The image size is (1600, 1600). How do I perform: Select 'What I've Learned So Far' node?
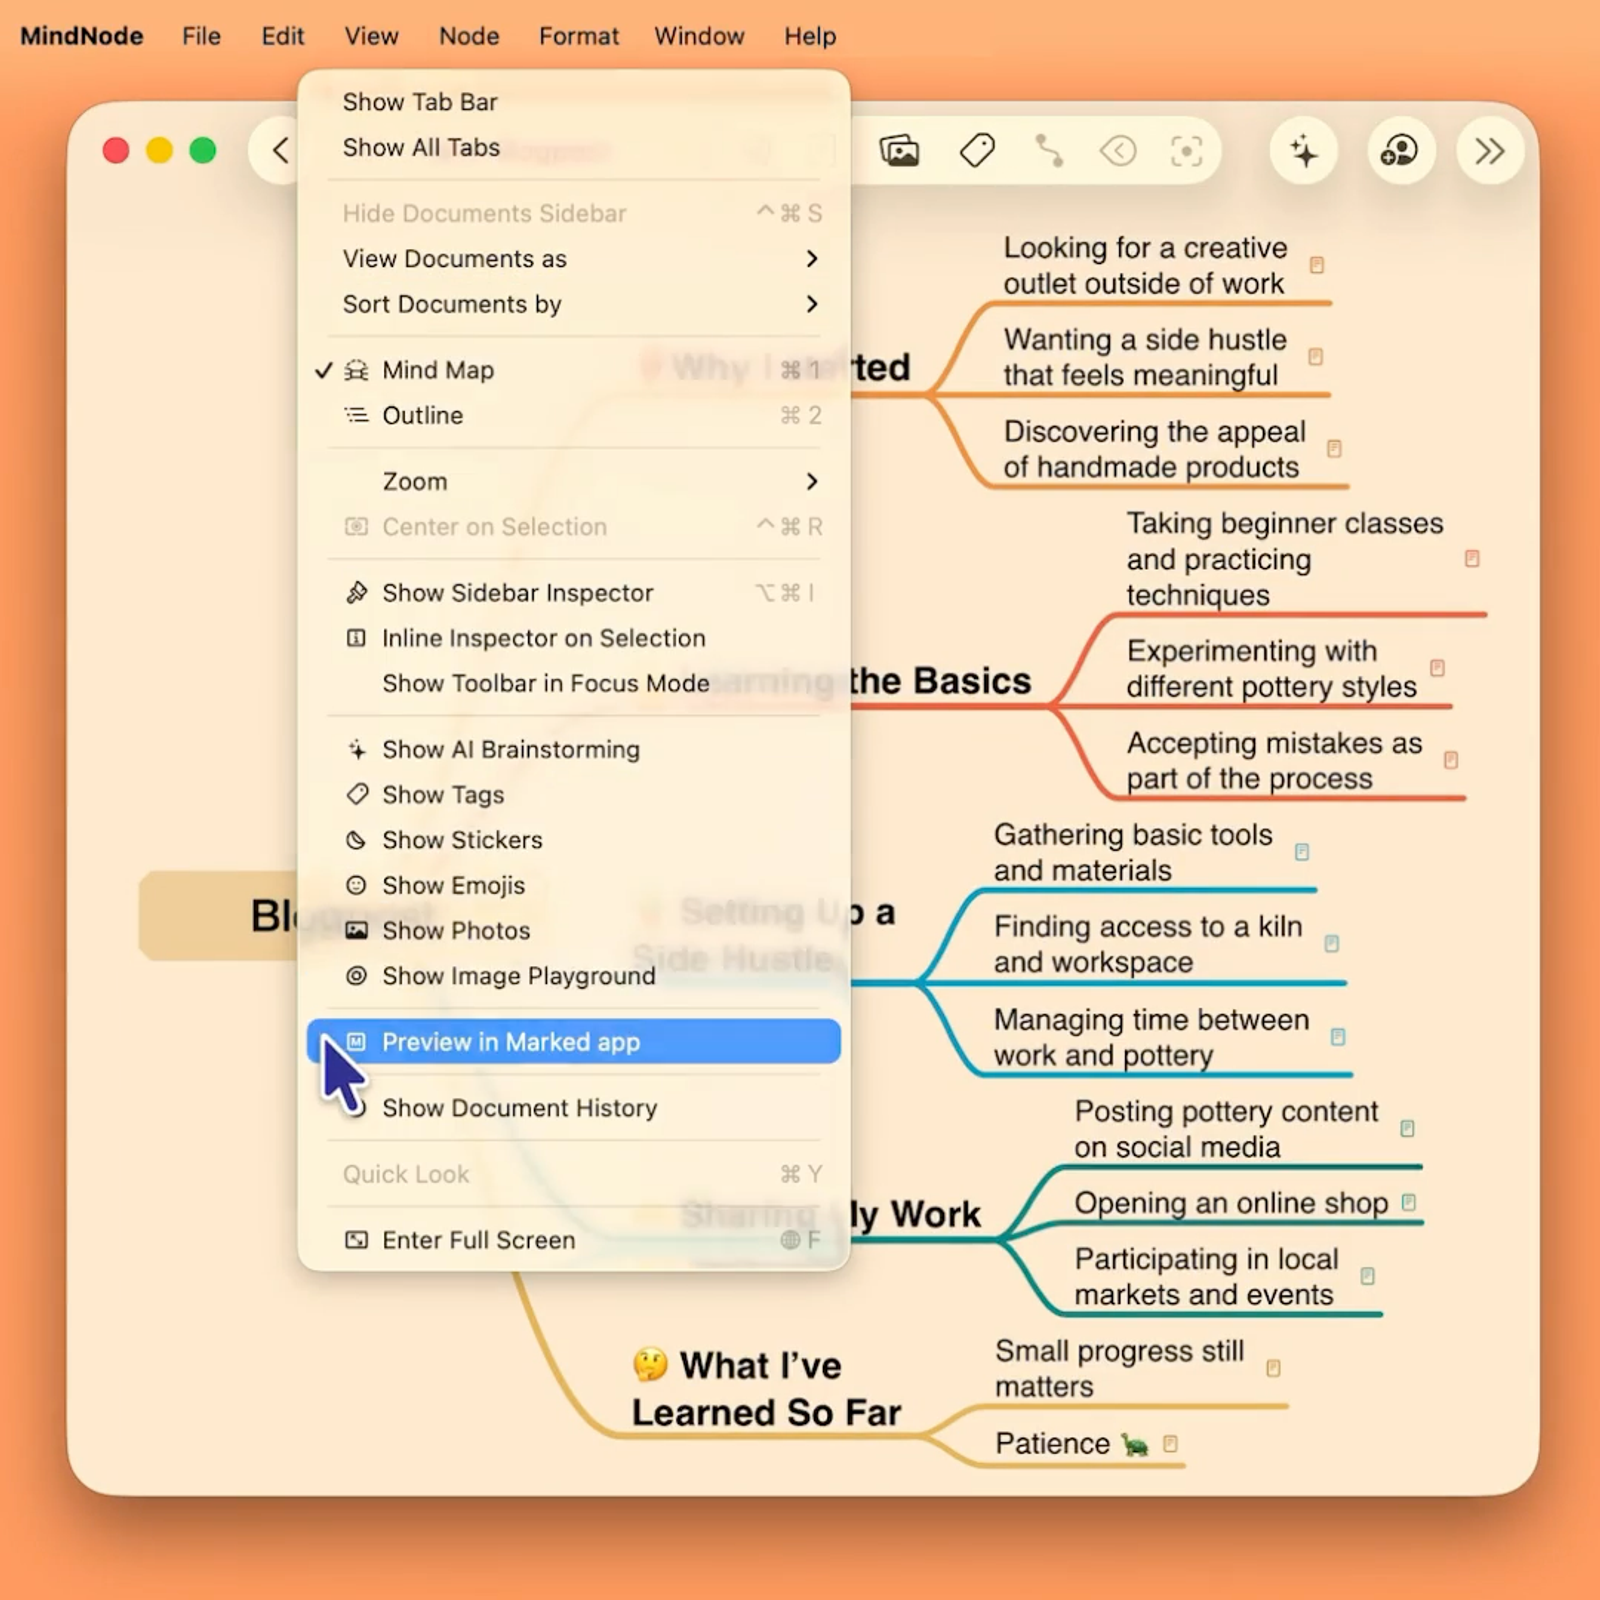(x=767, y=1389)
